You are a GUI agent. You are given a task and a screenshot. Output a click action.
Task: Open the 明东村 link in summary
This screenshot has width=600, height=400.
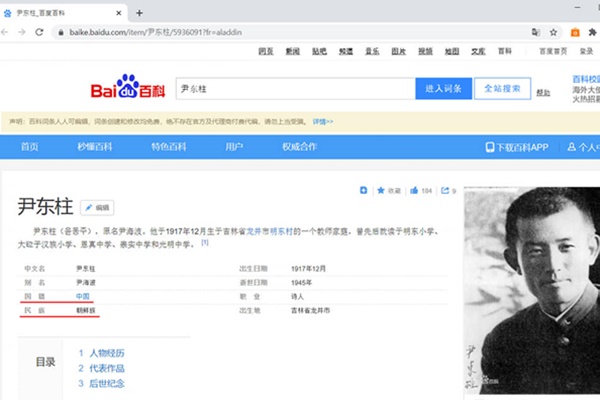tap(281, 232)
